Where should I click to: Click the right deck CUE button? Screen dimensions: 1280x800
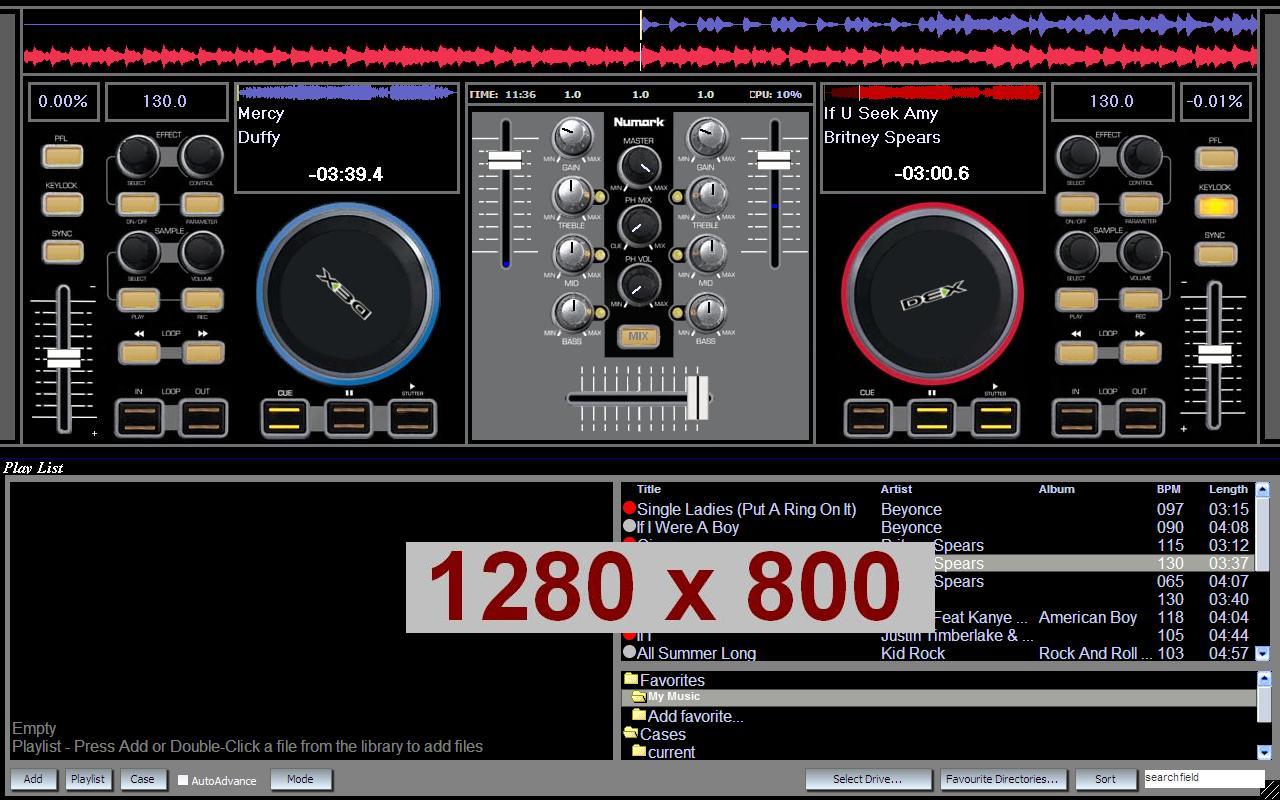(867, 418)
